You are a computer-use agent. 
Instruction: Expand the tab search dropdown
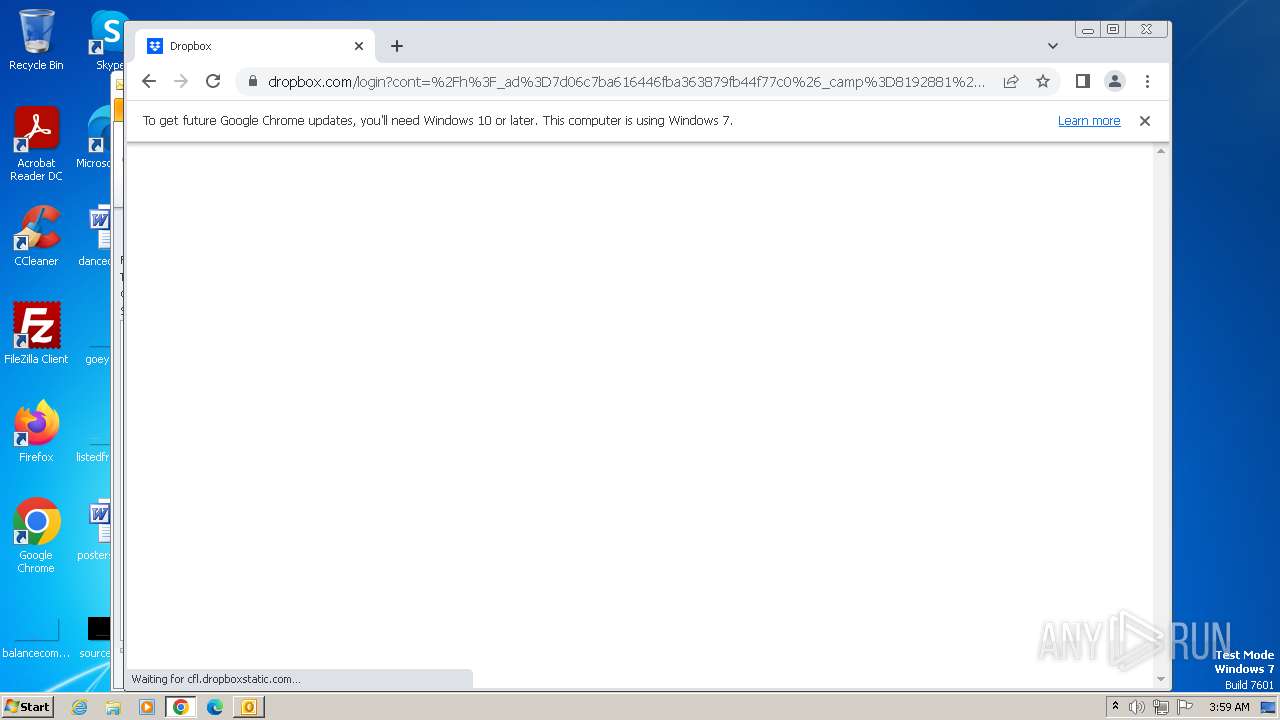click(1053, 46)
